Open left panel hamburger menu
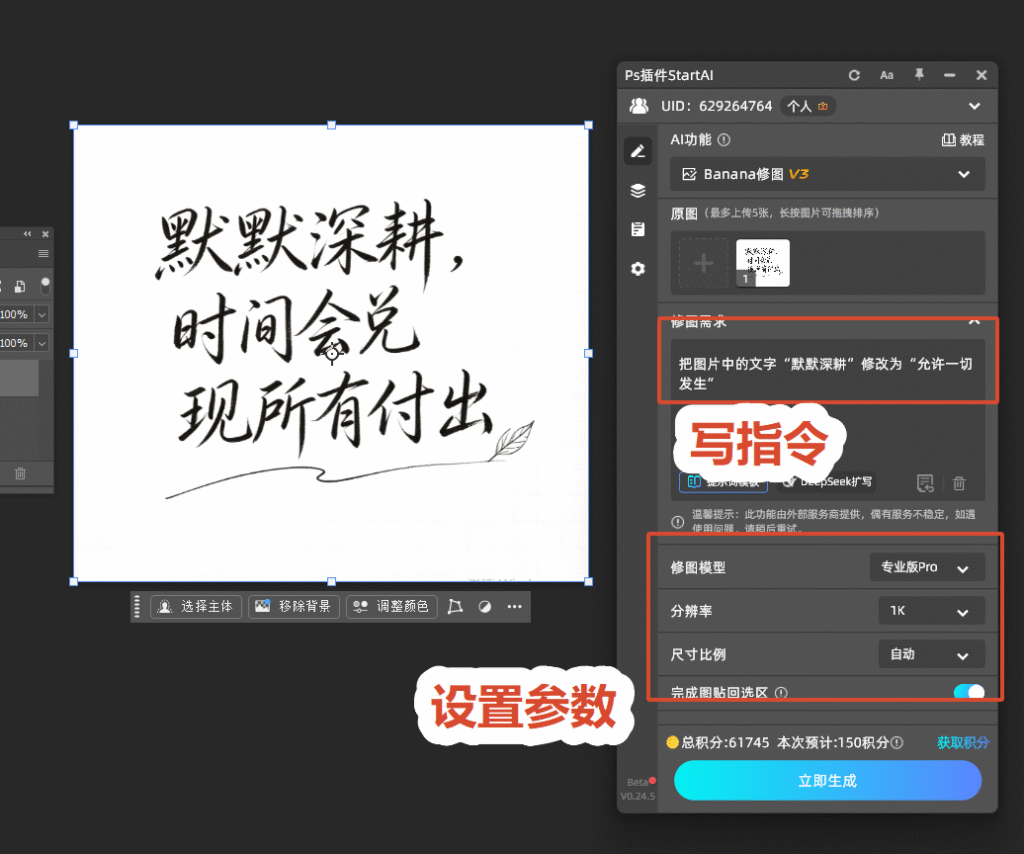This screenshot has width=1024, height=854. point(44,254)
